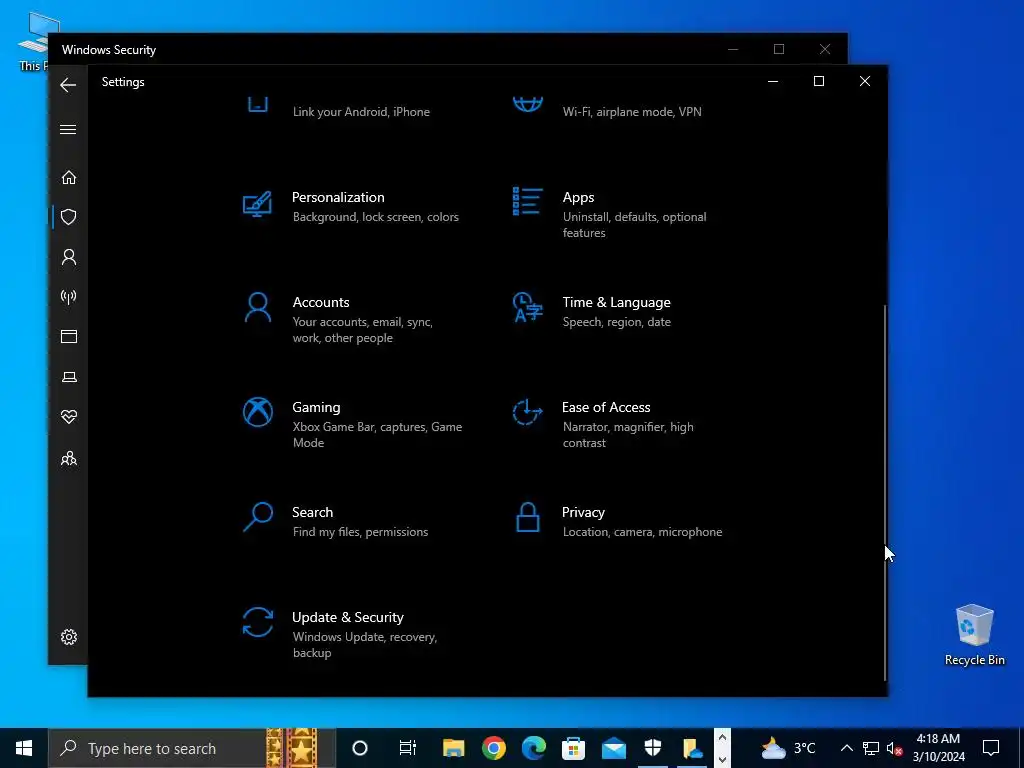
Task: Select the Recycle Bin desktop icon
Action: [x=974, y=635]
